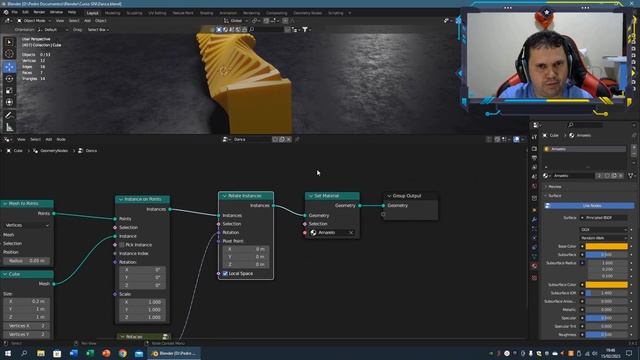640x360 pixels.
Task: Click the Use Nodes button
Action: click(591, 206)
